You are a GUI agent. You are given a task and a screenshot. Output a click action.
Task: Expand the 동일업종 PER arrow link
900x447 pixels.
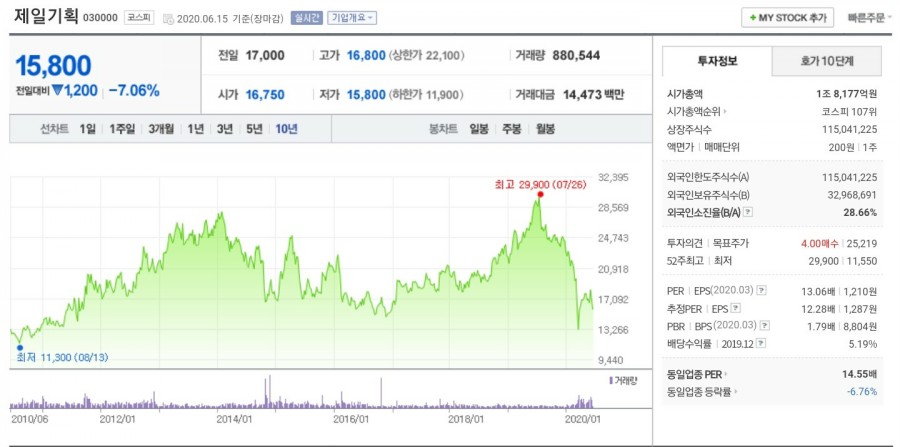coord(726,374)
